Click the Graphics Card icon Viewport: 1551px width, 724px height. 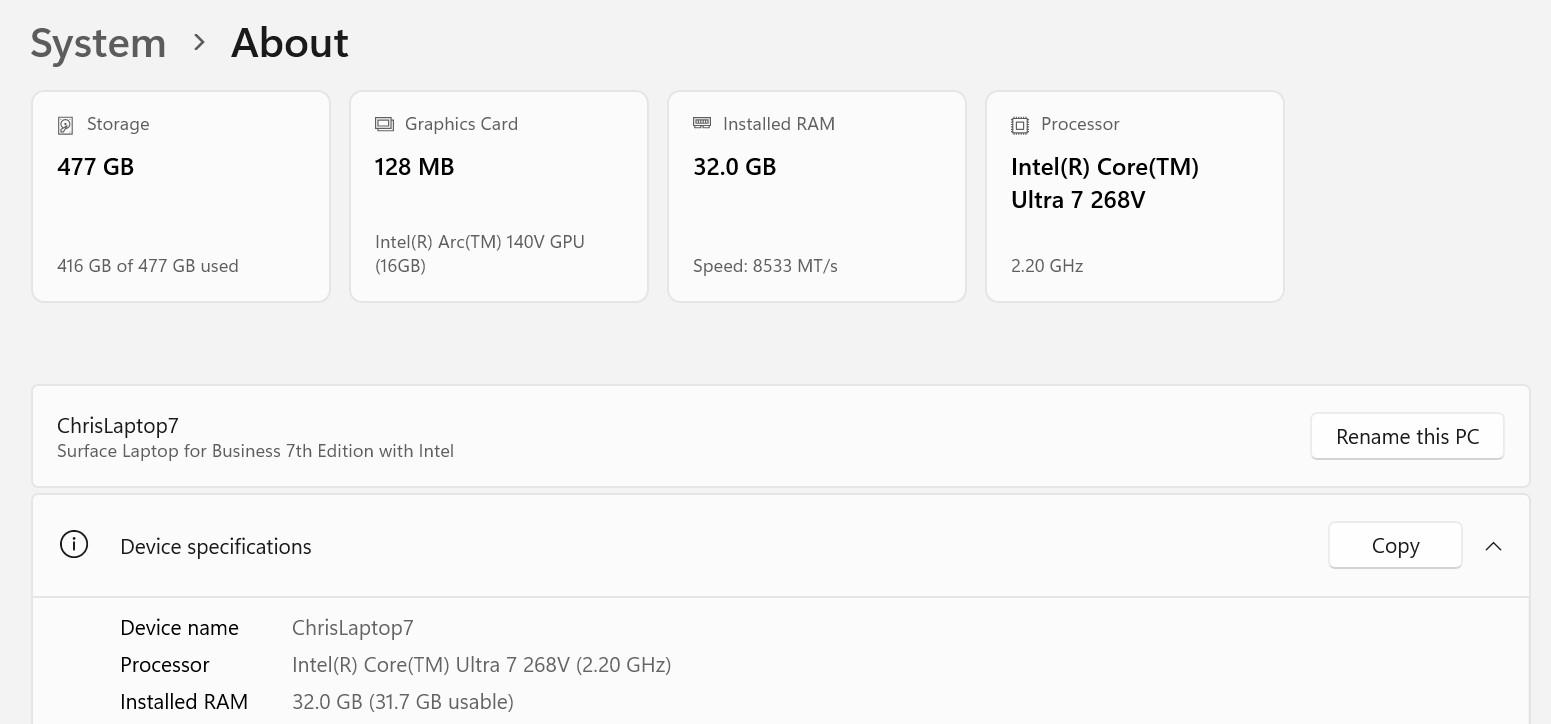click(384, 124)
